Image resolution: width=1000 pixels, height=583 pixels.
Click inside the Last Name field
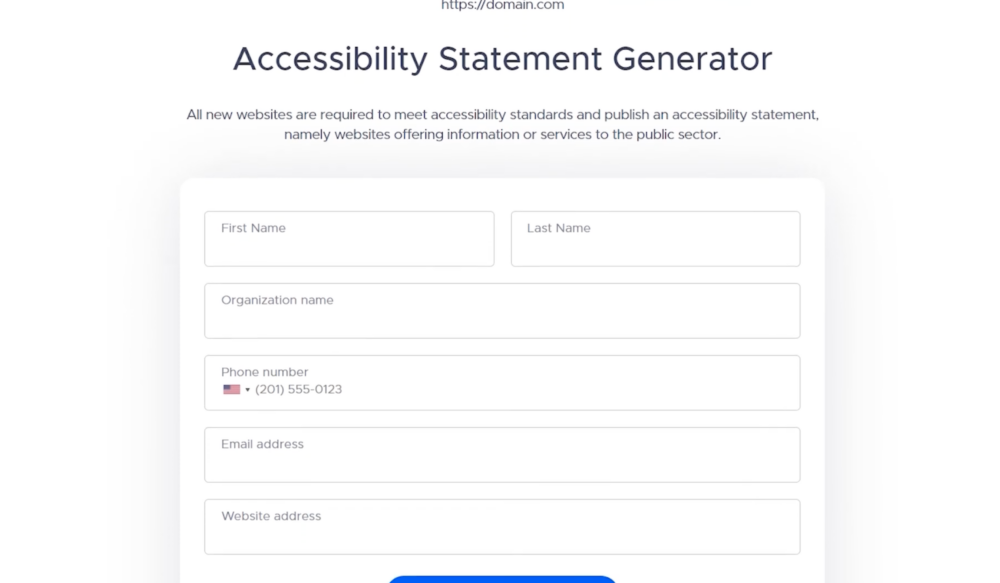tap(655, 239)
